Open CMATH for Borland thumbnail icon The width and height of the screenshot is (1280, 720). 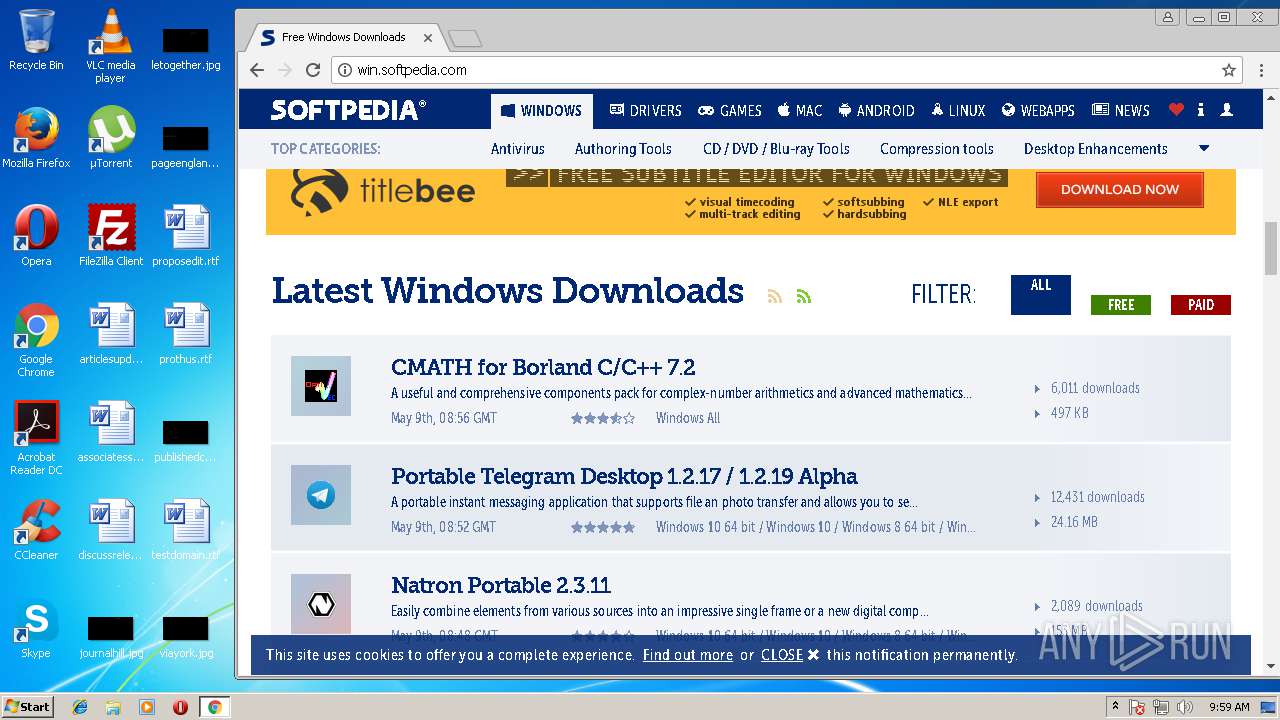321,386
